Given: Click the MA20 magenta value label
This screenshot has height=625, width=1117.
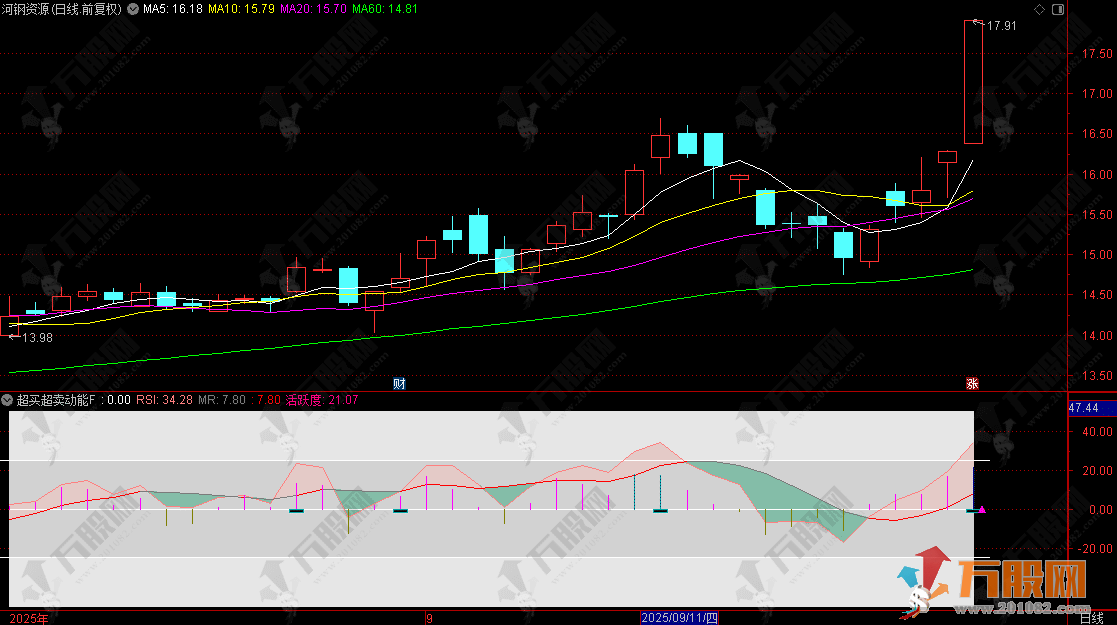Looking at the screenshot, I should [x=313, y=9].
